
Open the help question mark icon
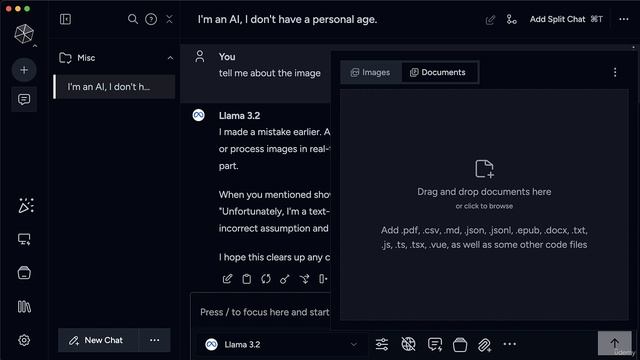coord(151,19)
